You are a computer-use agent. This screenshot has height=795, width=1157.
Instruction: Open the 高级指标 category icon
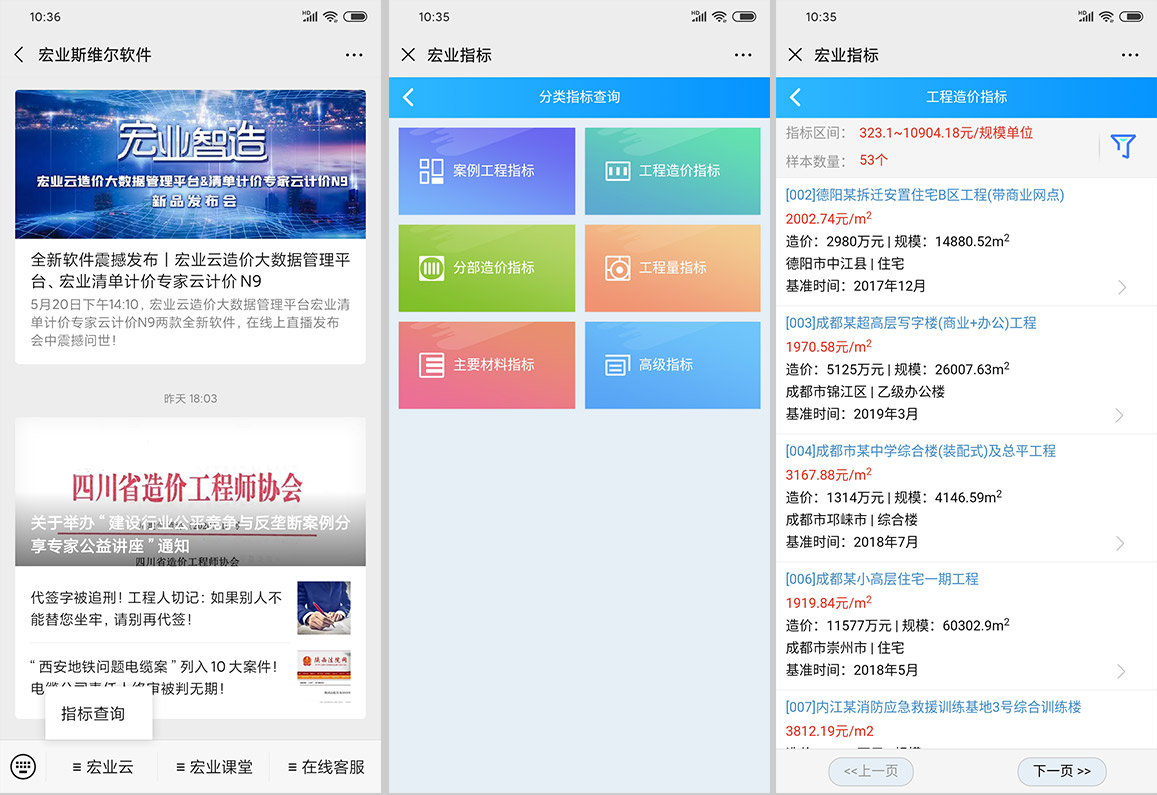[672, 365]
